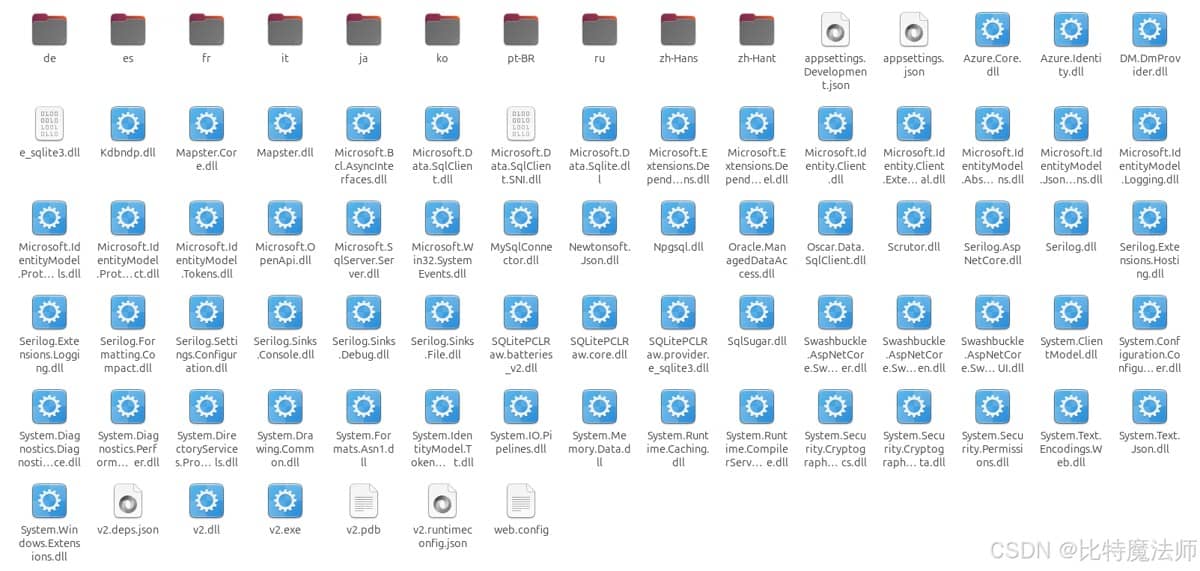This screenshot has height=571, width=1200.
Task: Select SQLitePCLRaw.core.dll icon
Action: pos(599,313)
